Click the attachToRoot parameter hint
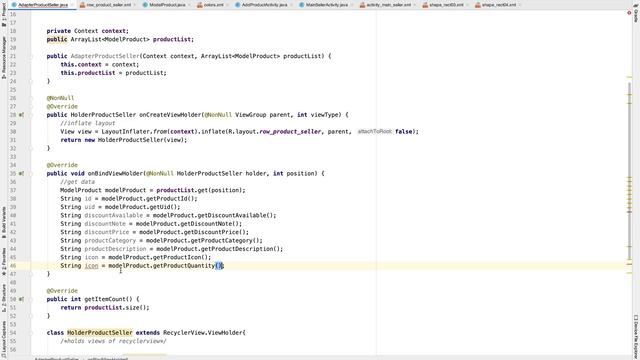This screenshot has width=640, height=360. pyautogui.click(x=374, y=131)
